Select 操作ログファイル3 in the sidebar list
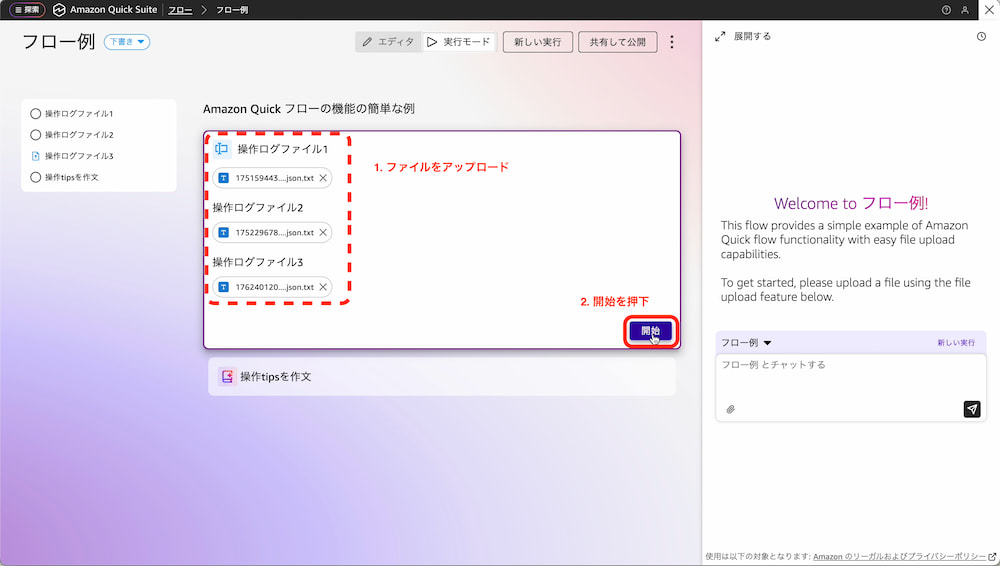 coord(72,156)
